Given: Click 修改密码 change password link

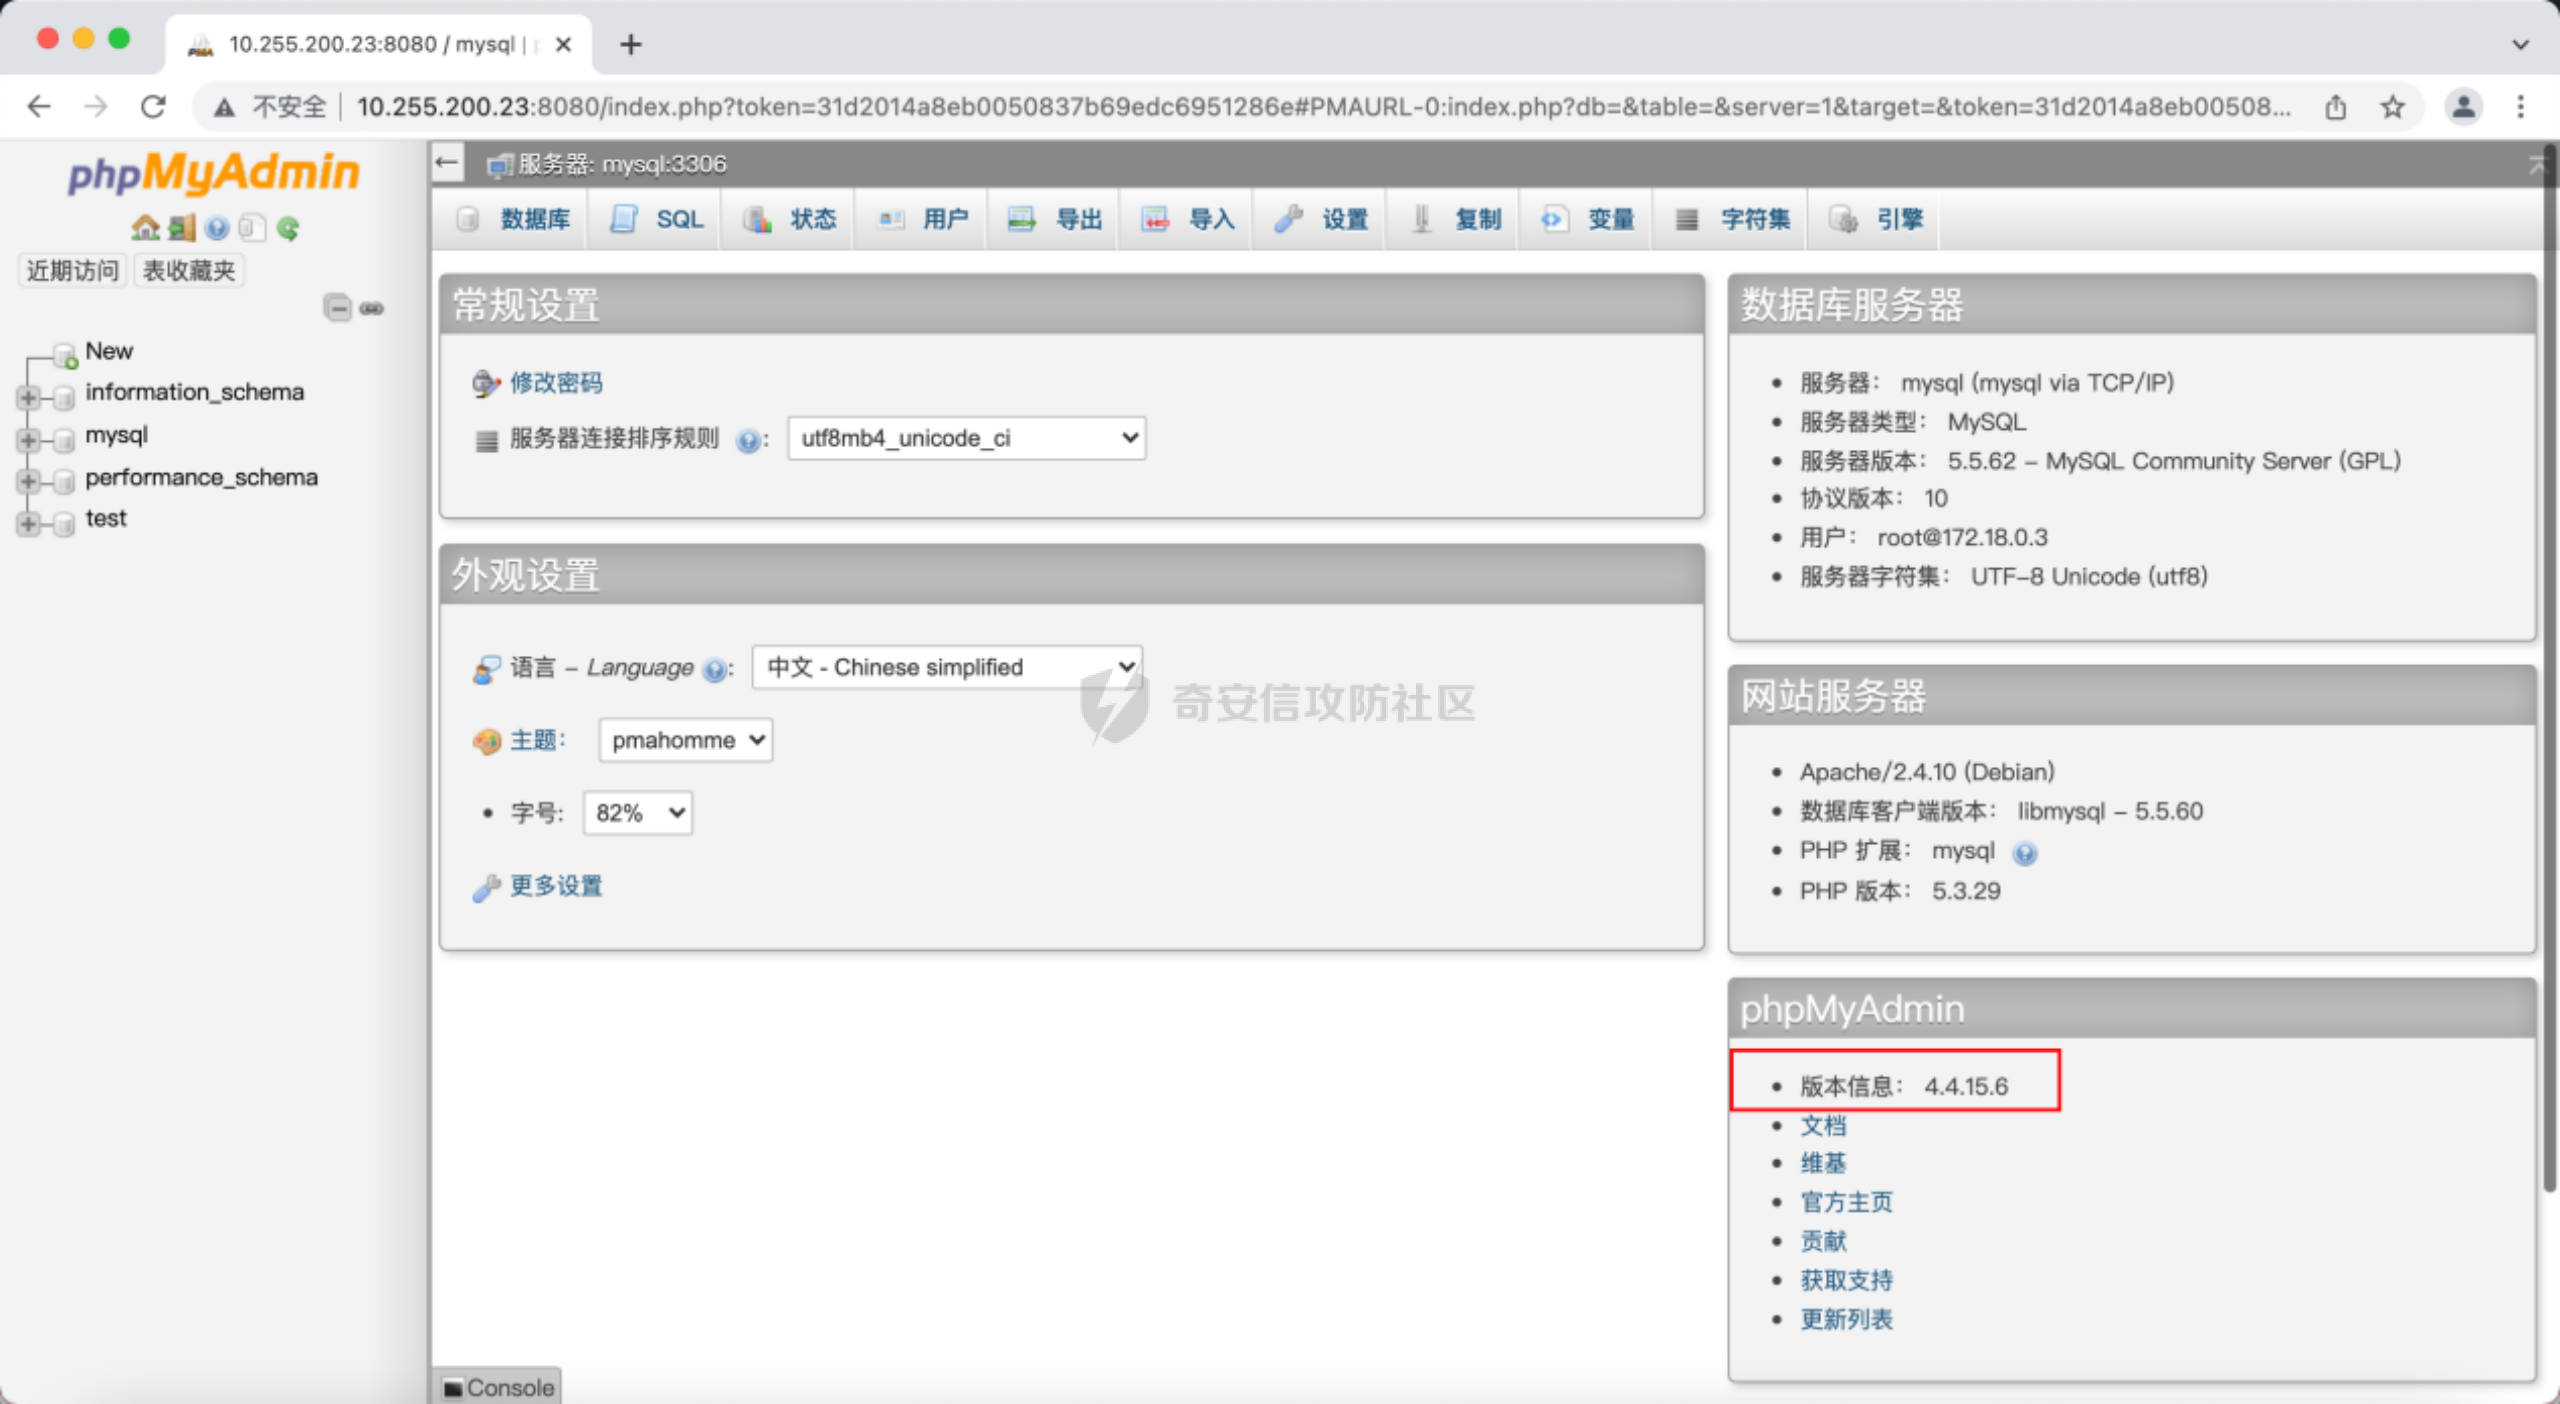Looking at the screenshot, I should tap(556, 383).
